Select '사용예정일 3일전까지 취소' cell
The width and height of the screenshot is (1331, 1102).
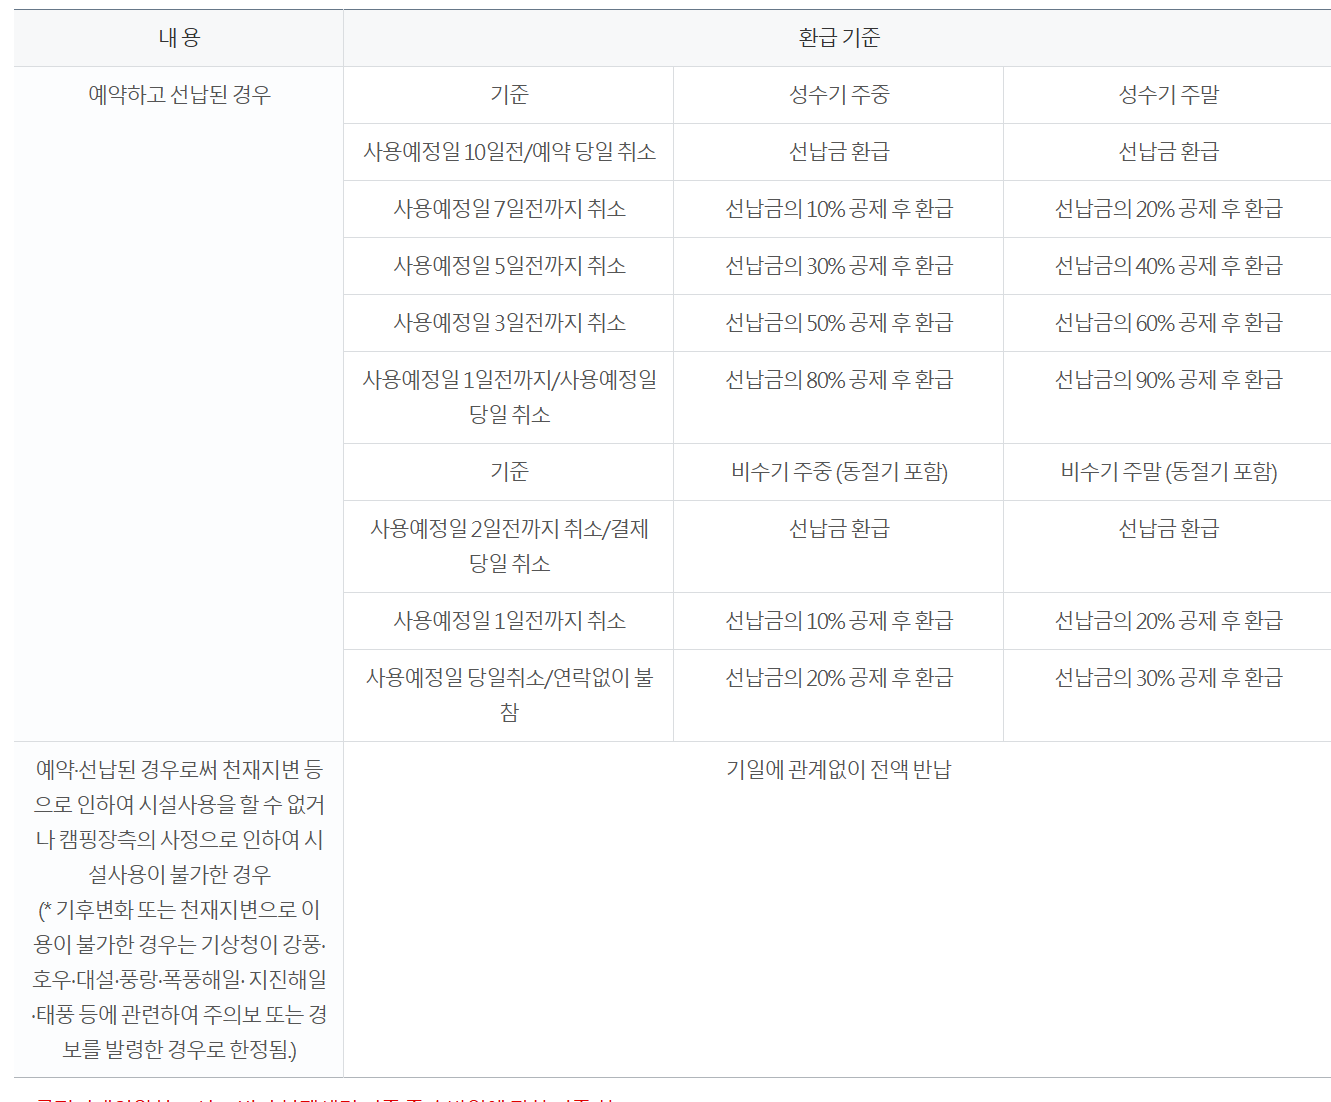click(x=509, y=323)
